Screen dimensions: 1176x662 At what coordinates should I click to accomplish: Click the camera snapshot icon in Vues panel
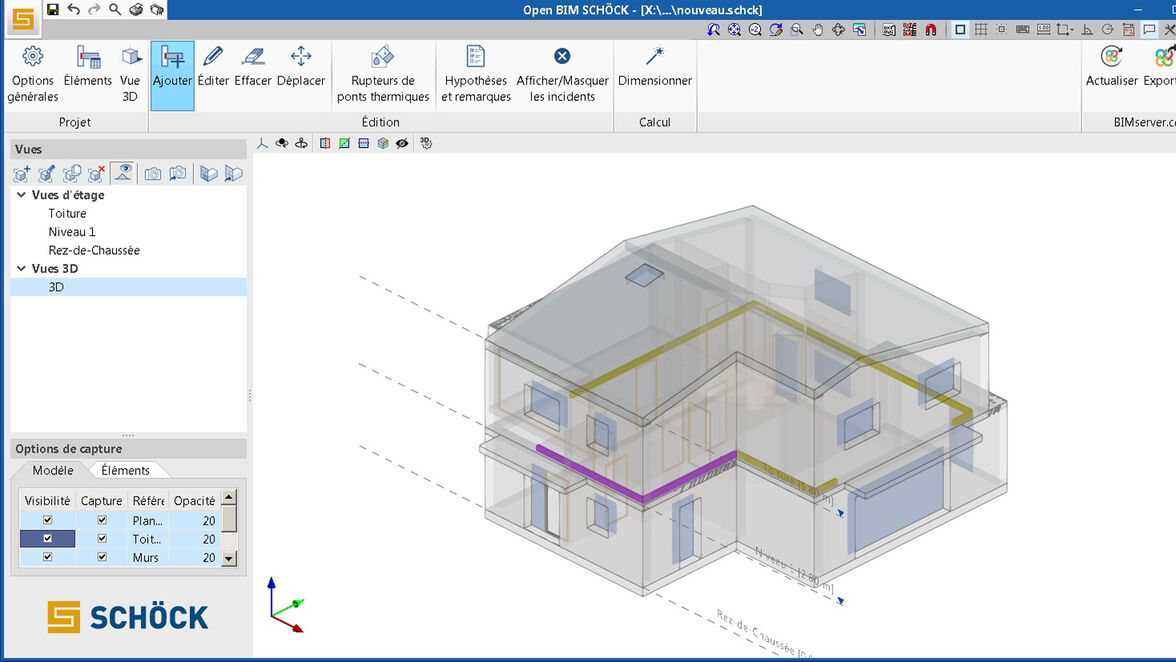click(x=152, y=173)
